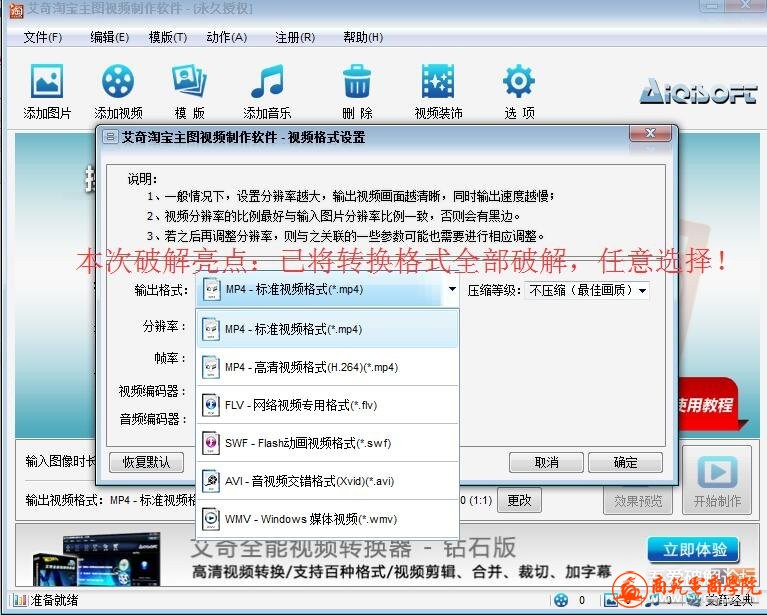Select MP4 高清视频格式 (H.264) option
The height and width of the screenshot is (615, 767).
pyautogui.click(x=327, y=367)
